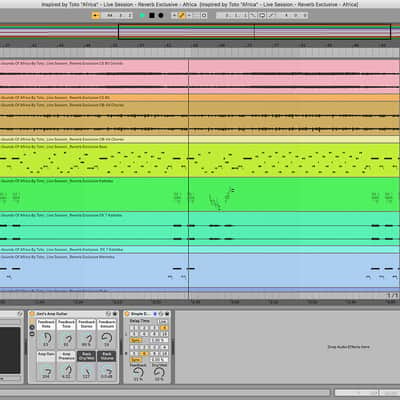Hot-swap the Joel's Amp Guitar rack preset
400x400 pixels.
(x=108, y=314)
